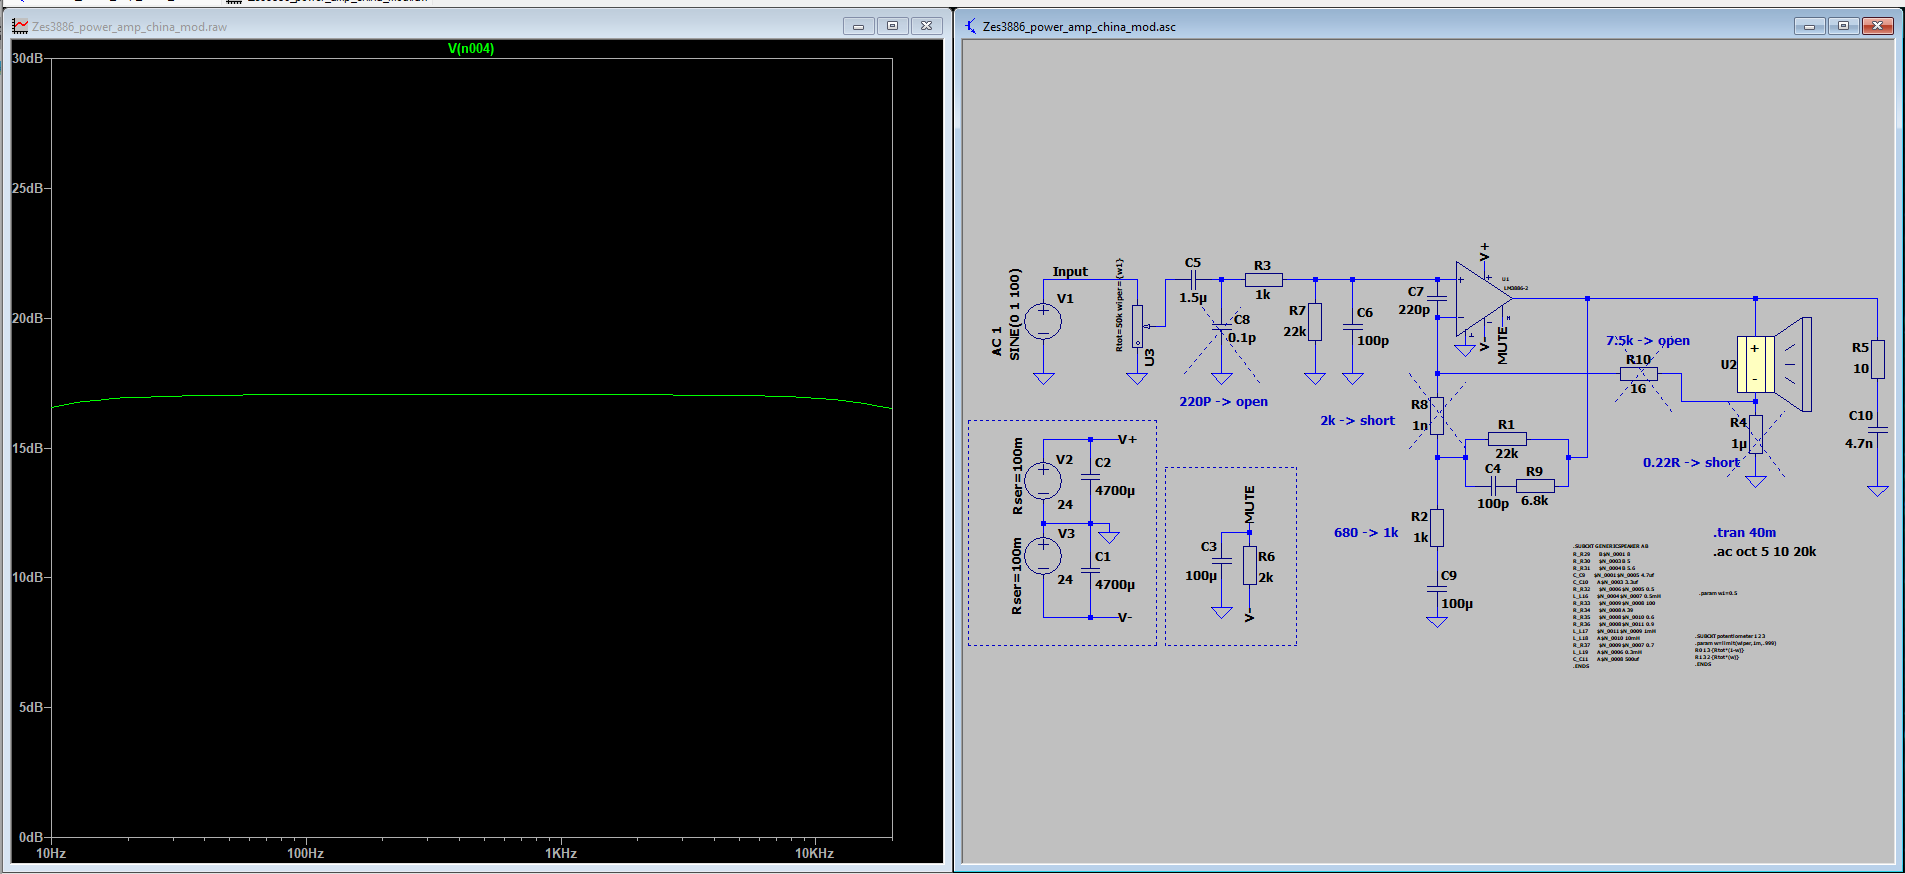Click the V(n004) trace label
Screen dimensions: 1905x874
470,48
